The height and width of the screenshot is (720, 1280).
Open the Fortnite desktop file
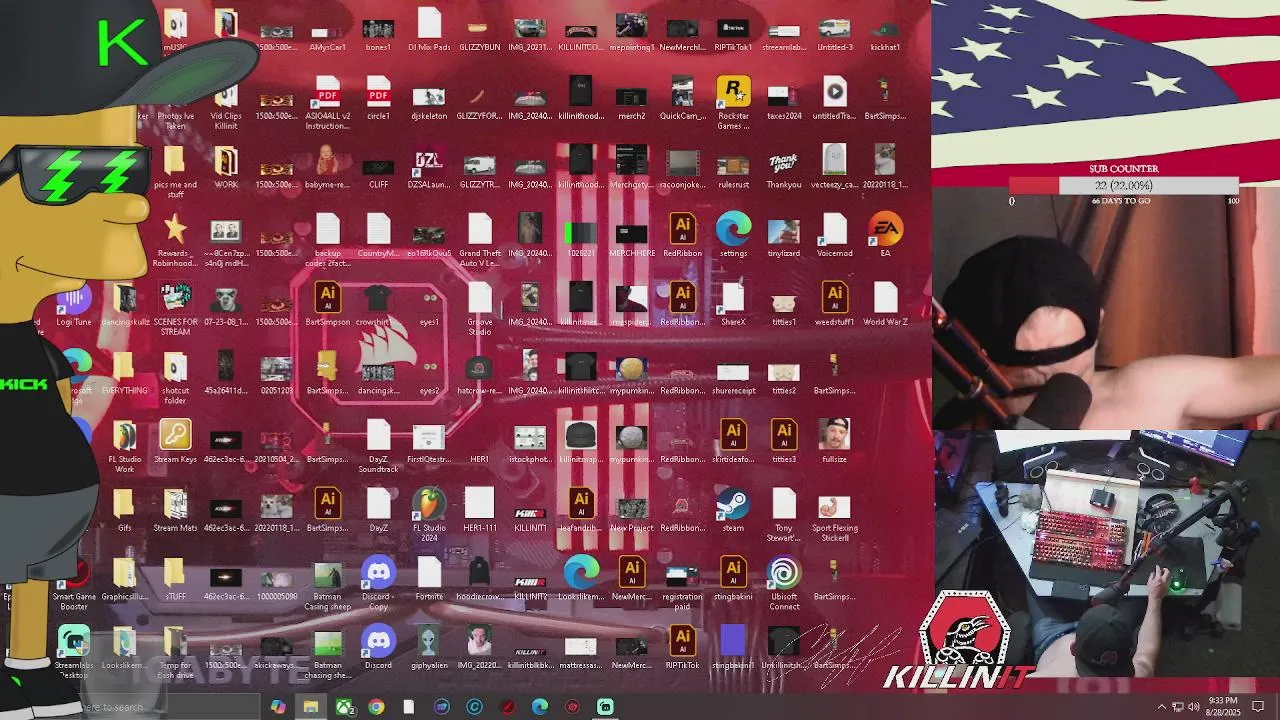click(x=429, y=573)
